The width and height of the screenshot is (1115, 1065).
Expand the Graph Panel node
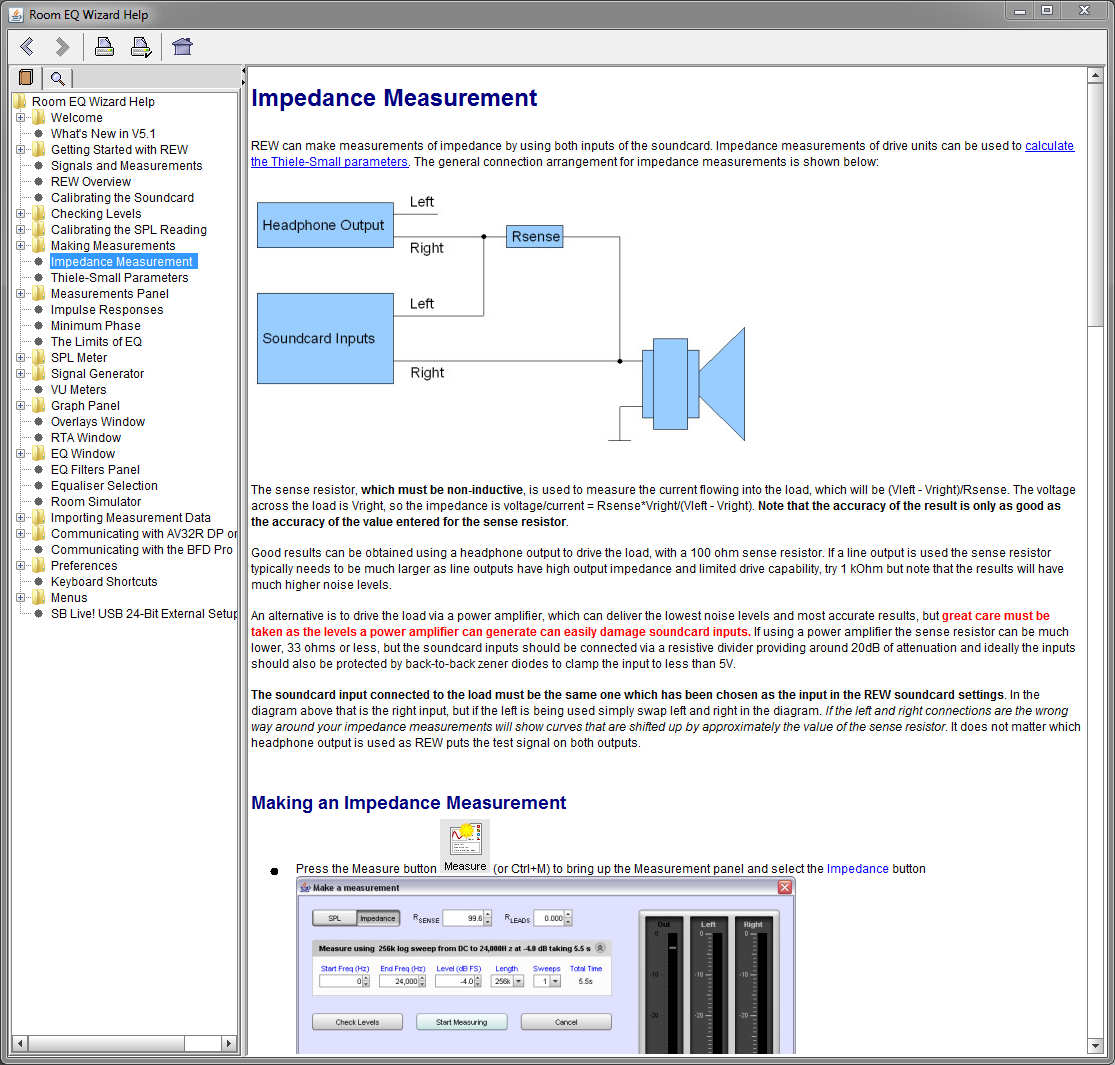(x=20, y=406)
